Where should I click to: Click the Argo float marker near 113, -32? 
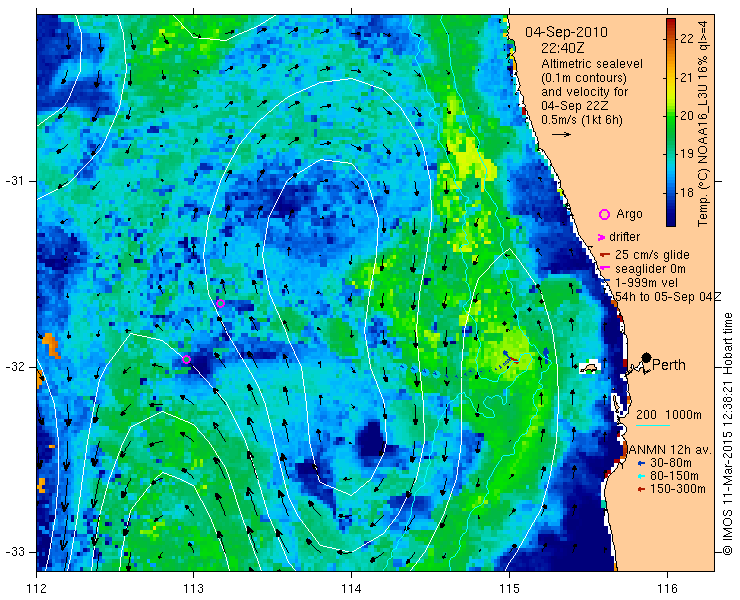[x=186, y=359]
